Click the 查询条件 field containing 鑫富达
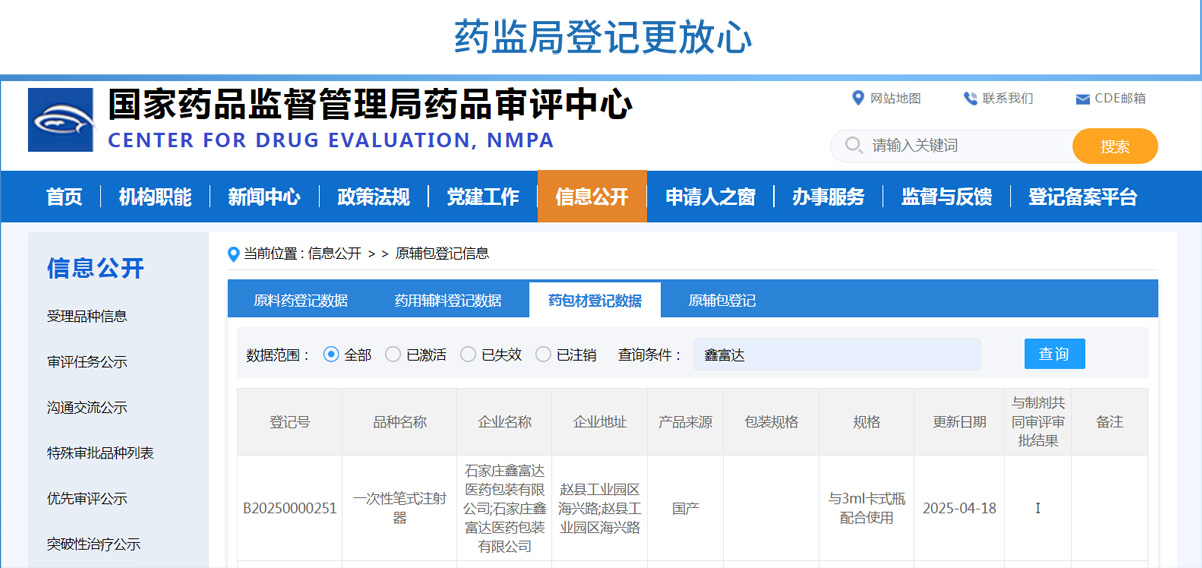The image size is (1202, 568). (836, 355)
